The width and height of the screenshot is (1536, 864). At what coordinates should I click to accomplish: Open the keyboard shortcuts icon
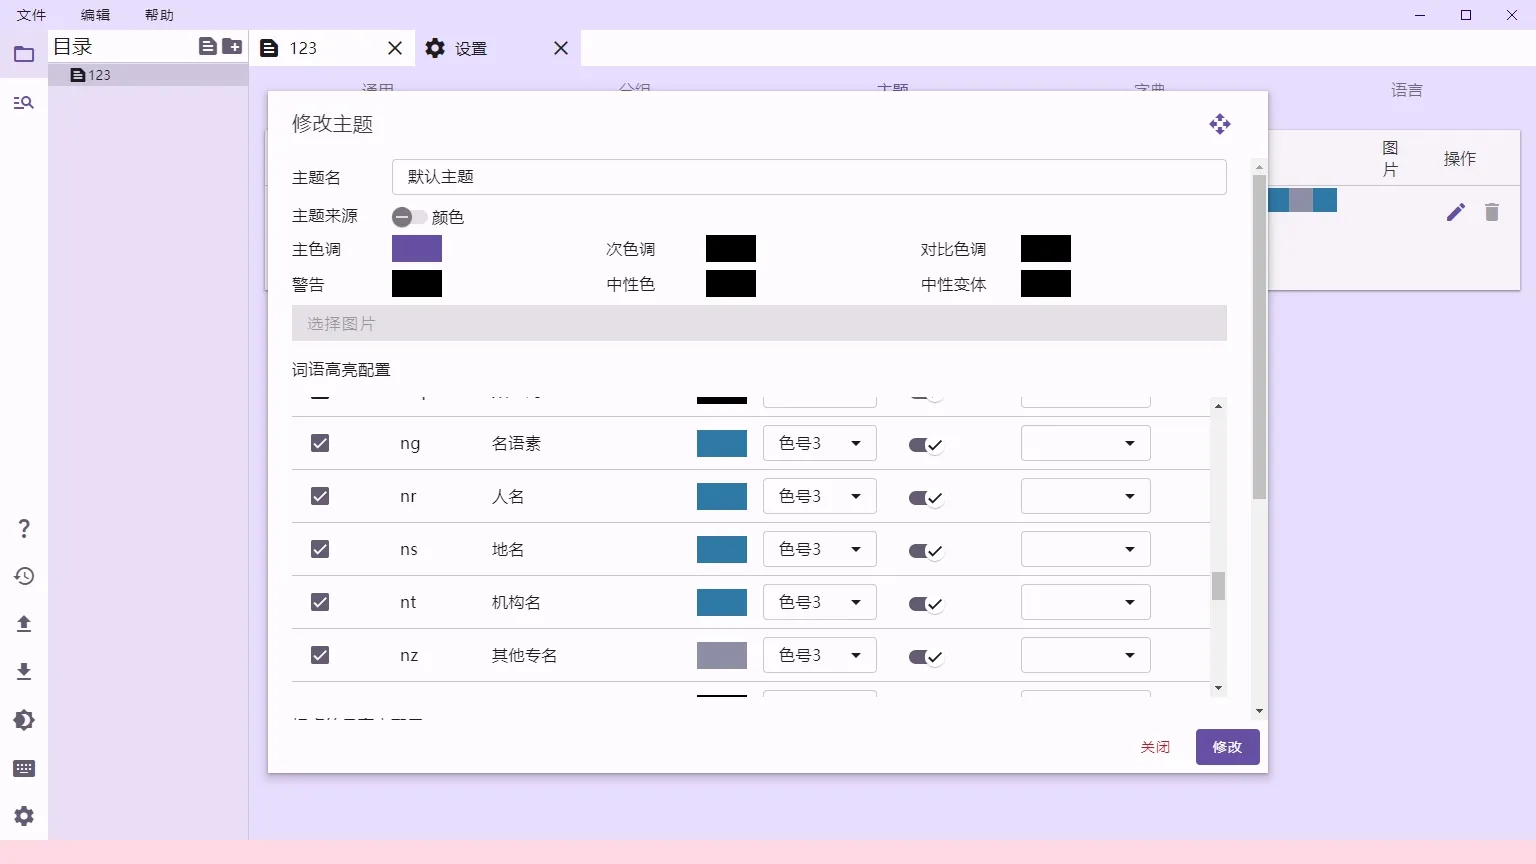pyautogui.click(x=24, y=768)
